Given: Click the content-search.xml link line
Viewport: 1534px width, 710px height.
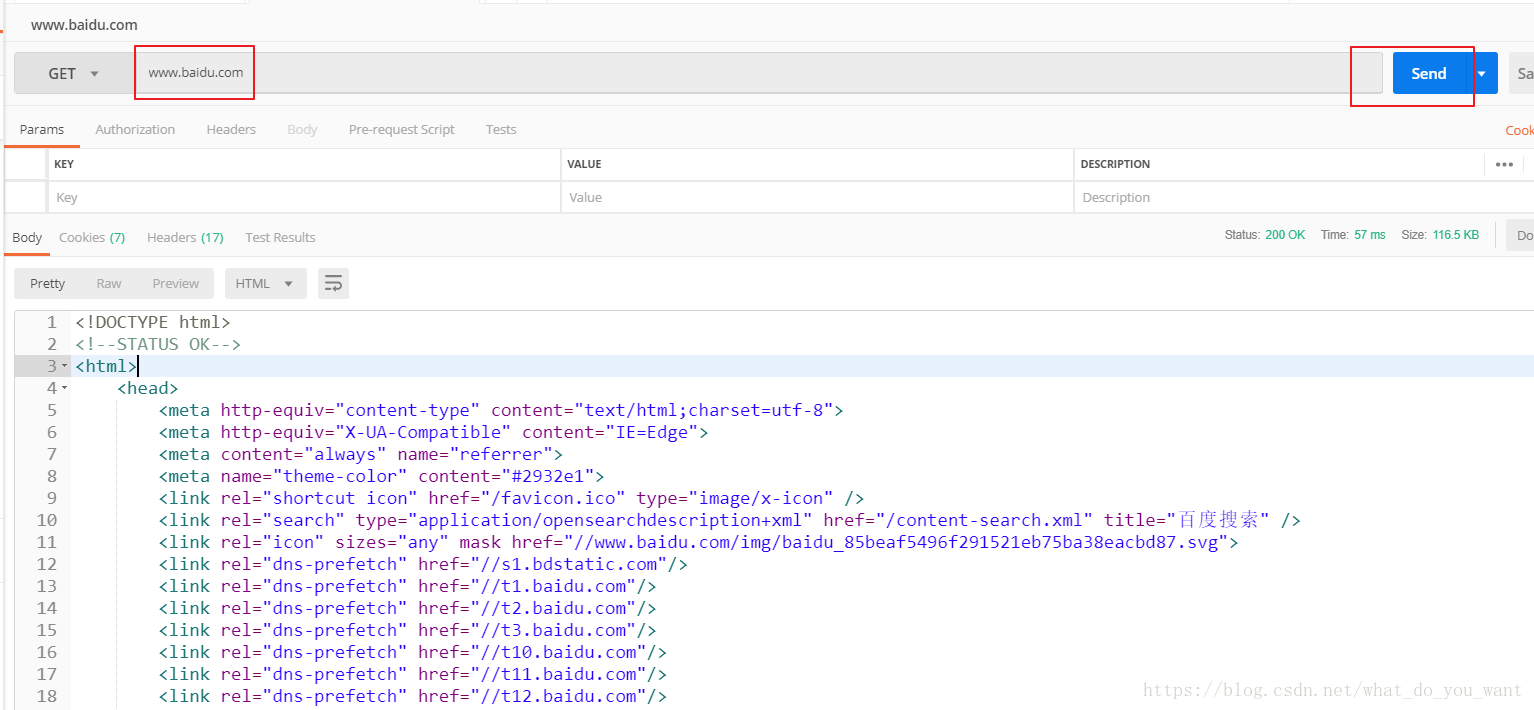Looking at the screenshot, I should coord(730,520).
